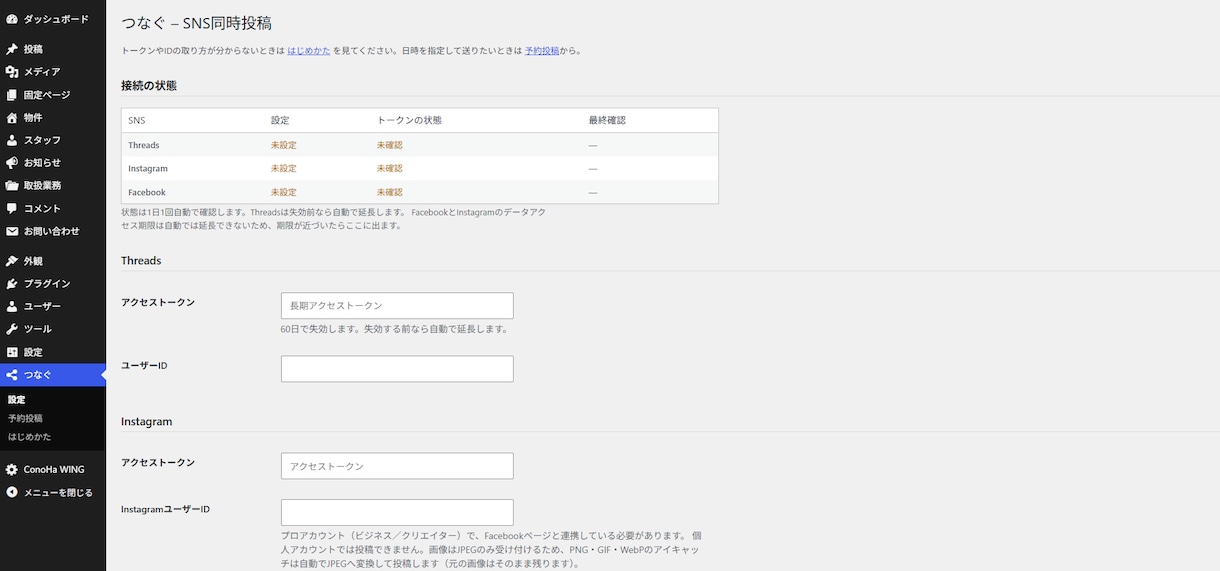Click the ユーザー user icon
This screenshot has height=571, width=1220.
12,307
